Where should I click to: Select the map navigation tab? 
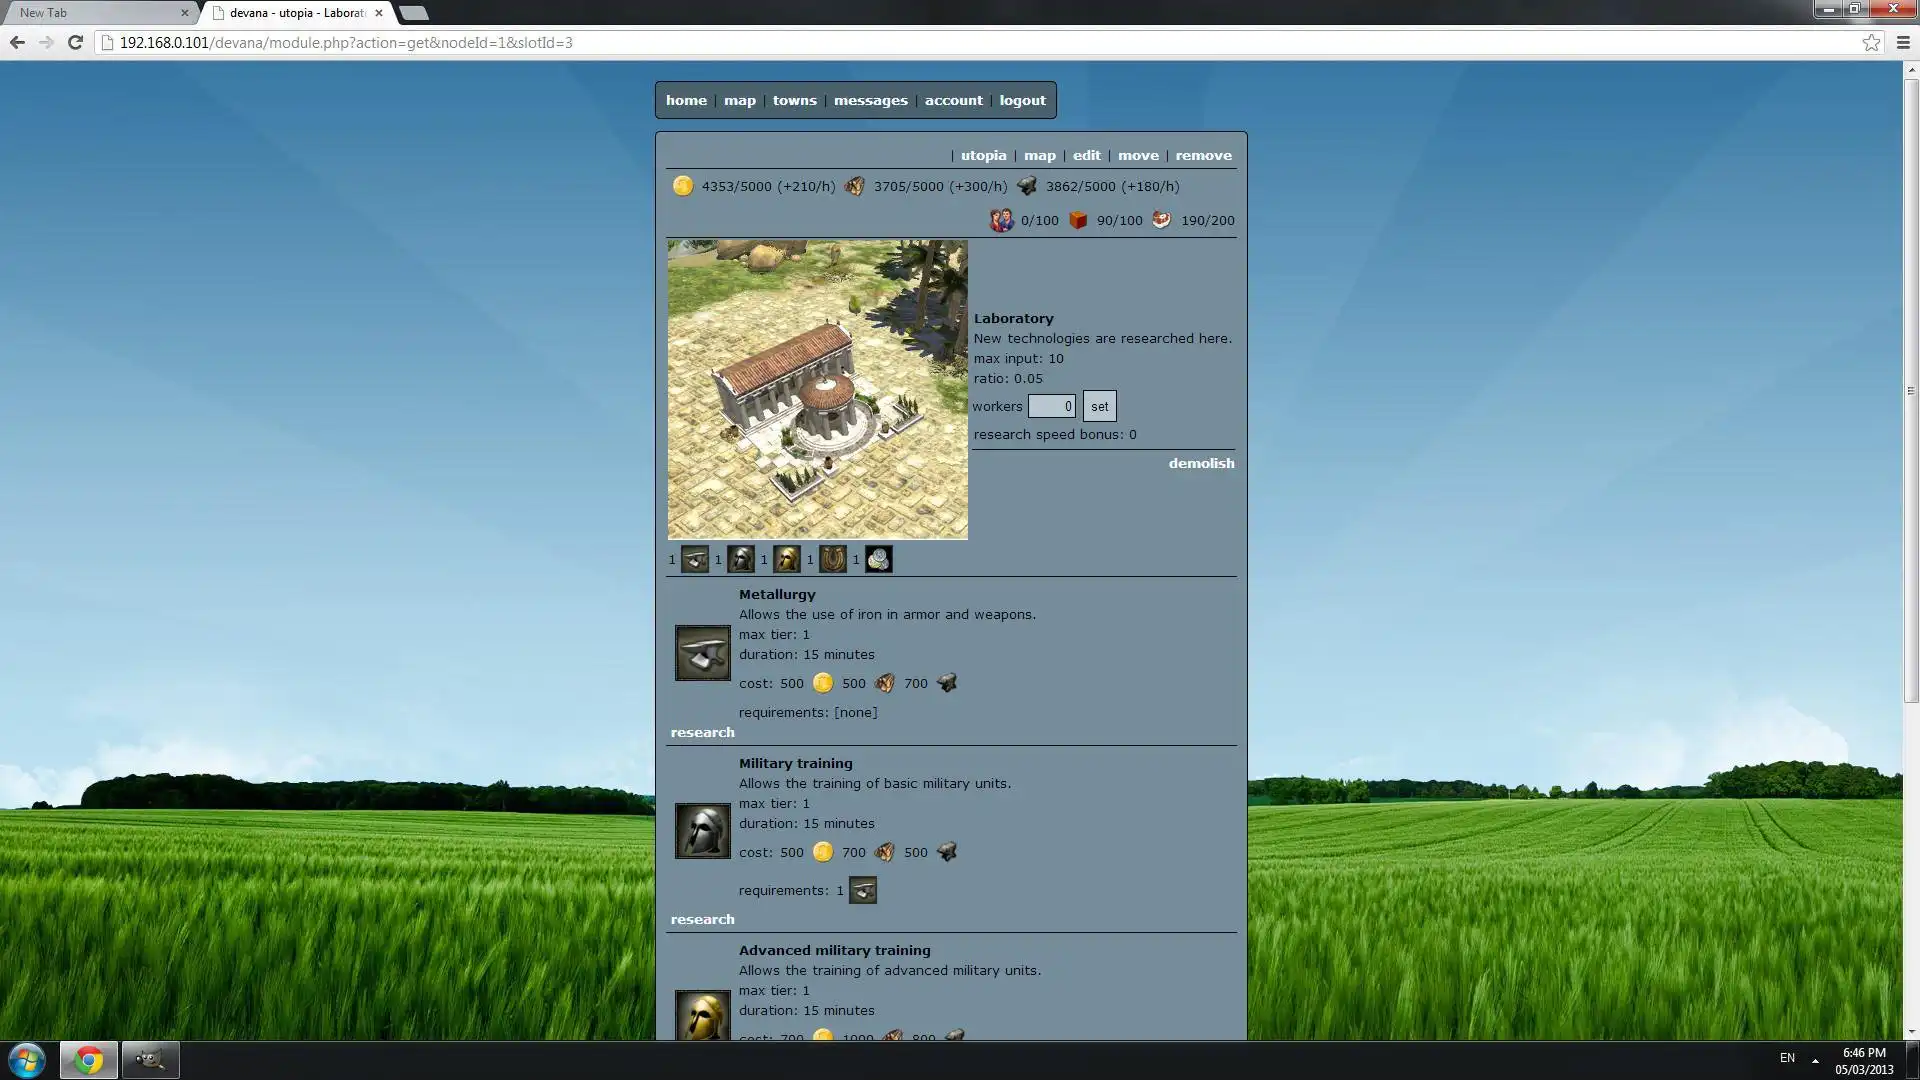738,100
